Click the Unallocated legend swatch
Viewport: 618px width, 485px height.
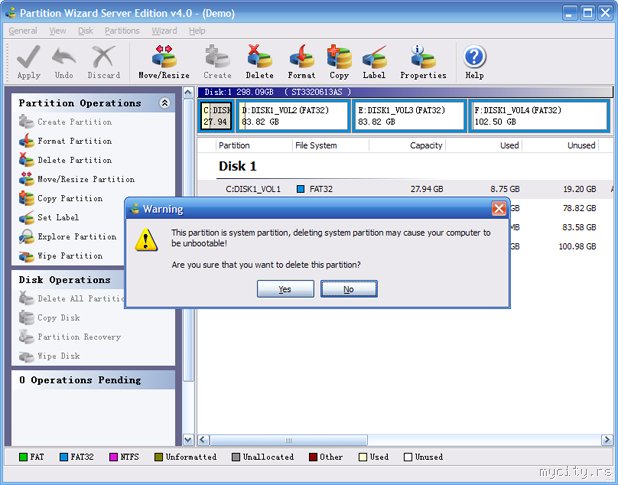[x=236, y=457]
